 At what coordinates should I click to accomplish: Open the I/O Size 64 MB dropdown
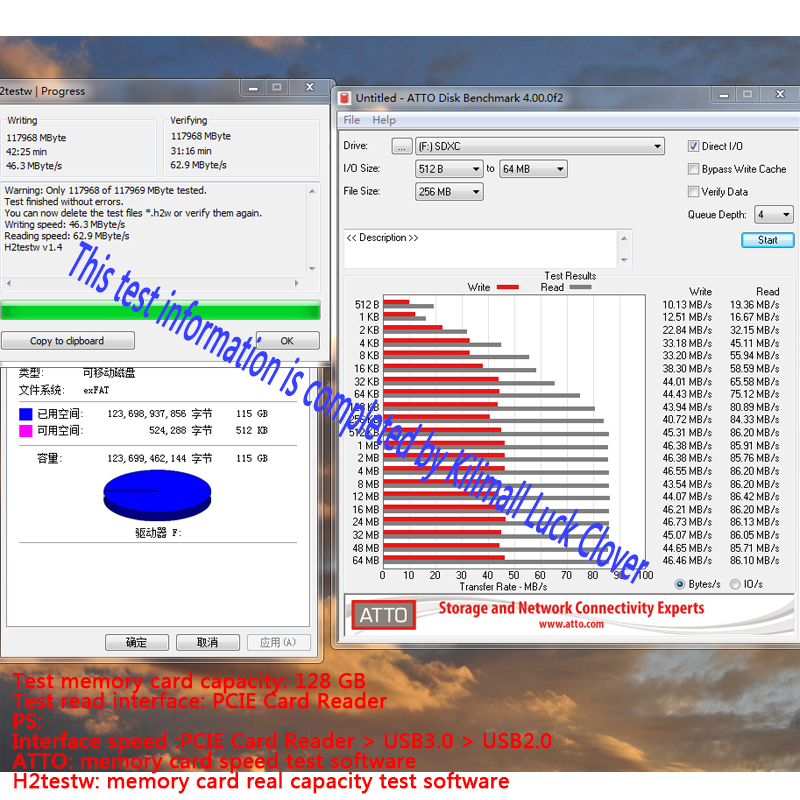(533, 169)
